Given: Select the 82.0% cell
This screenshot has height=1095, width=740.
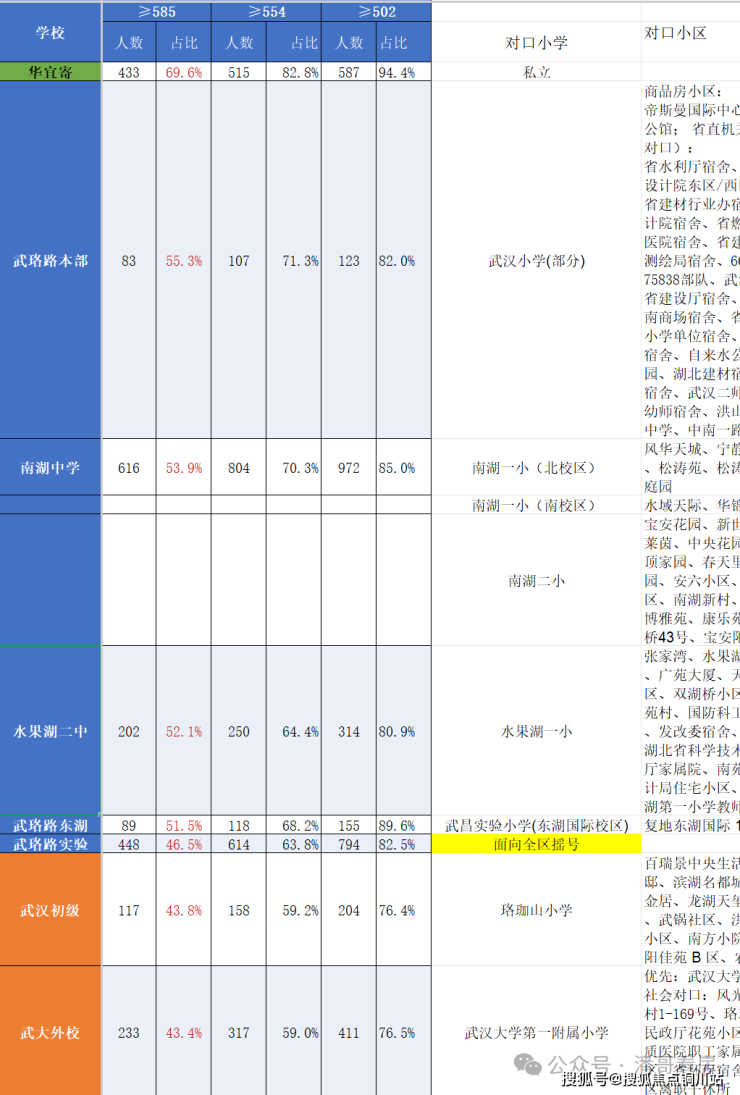Looking at the screenshot, I should [404, 260].
